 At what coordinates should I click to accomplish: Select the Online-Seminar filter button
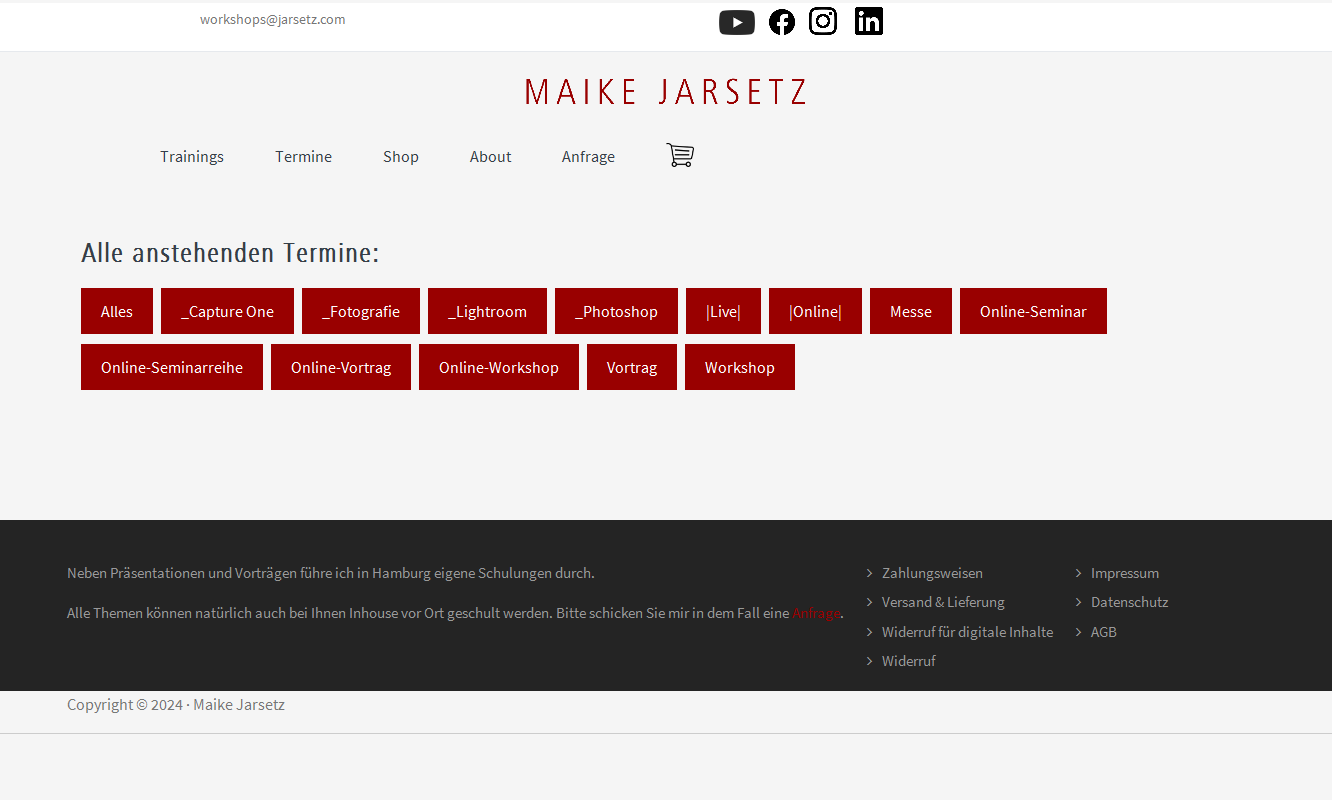click(1033, 311)
